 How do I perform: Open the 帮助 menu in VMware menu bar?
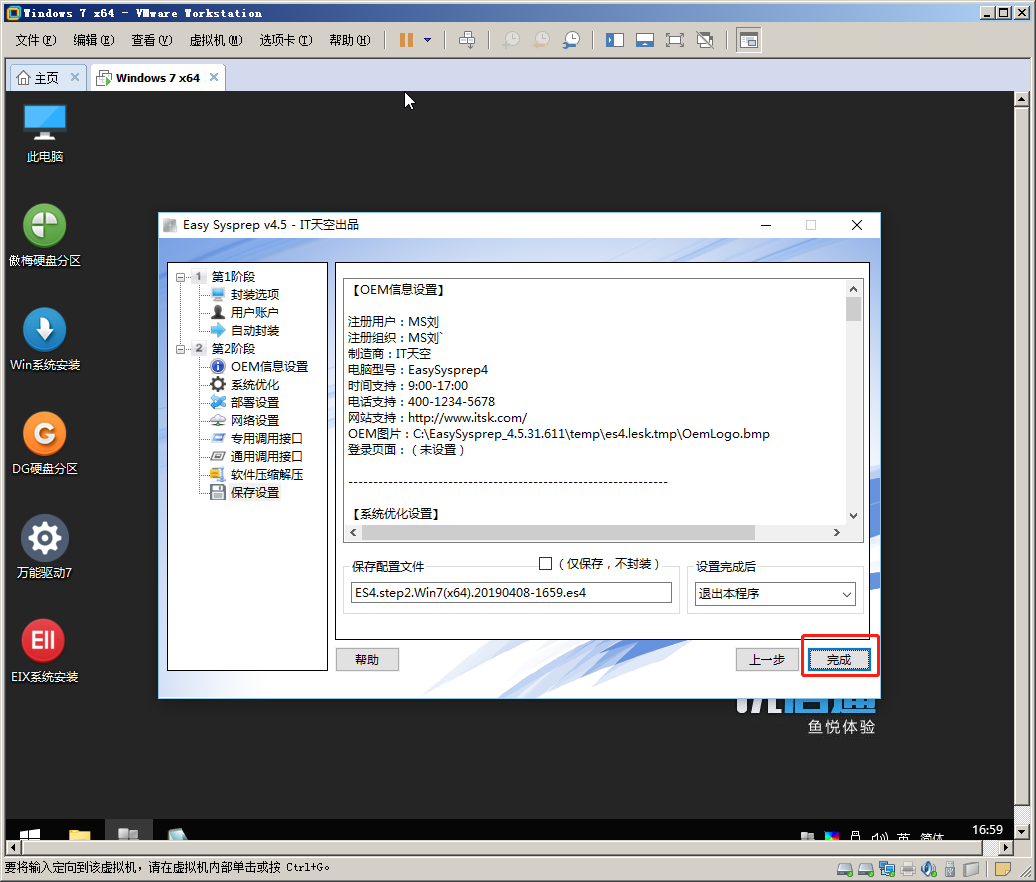pyautogui.click(x=350, y=40)
